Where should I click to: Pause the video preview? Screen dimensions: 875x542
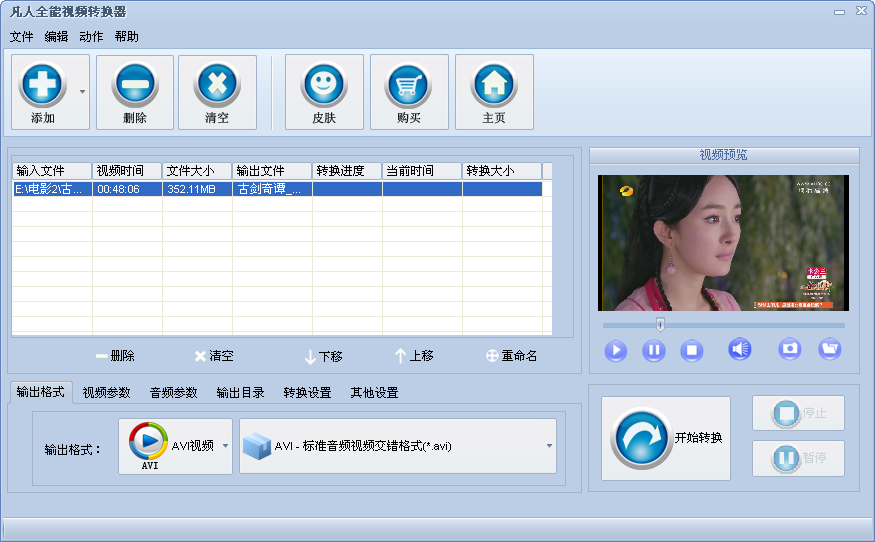(653, 351)
